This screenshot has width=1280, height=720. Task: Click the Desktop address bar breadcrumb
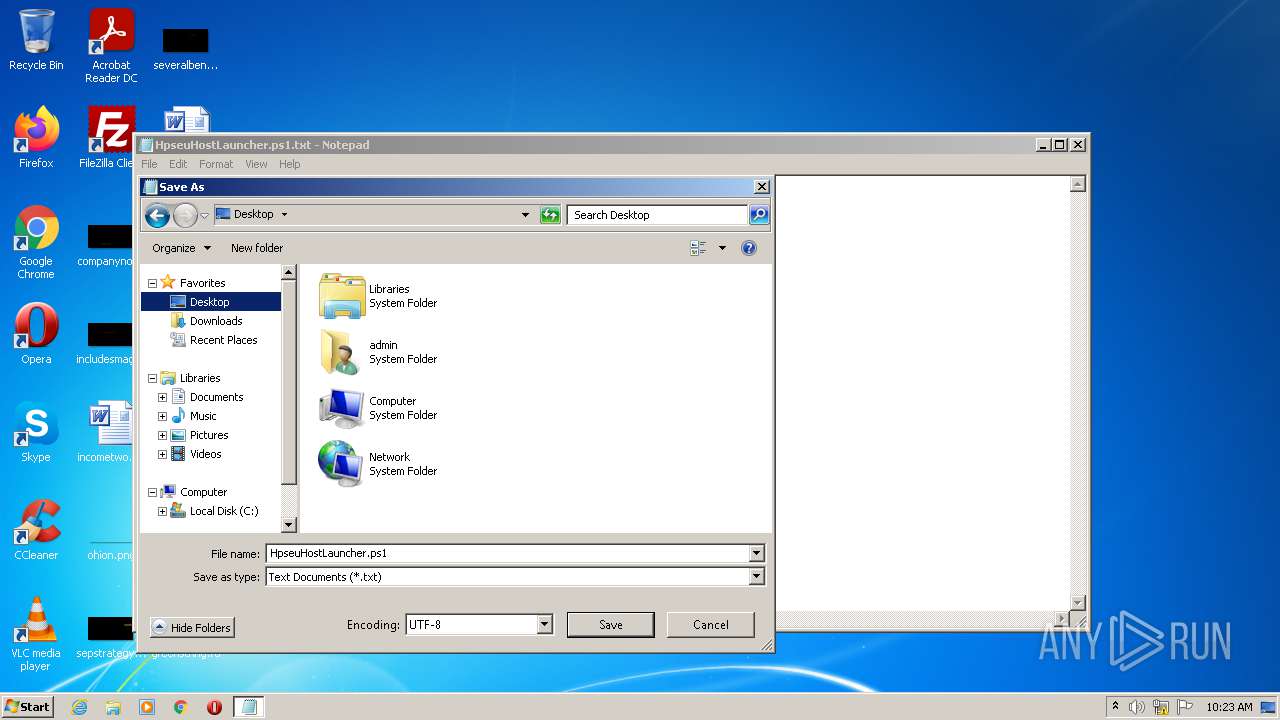[x=253, y=214]
